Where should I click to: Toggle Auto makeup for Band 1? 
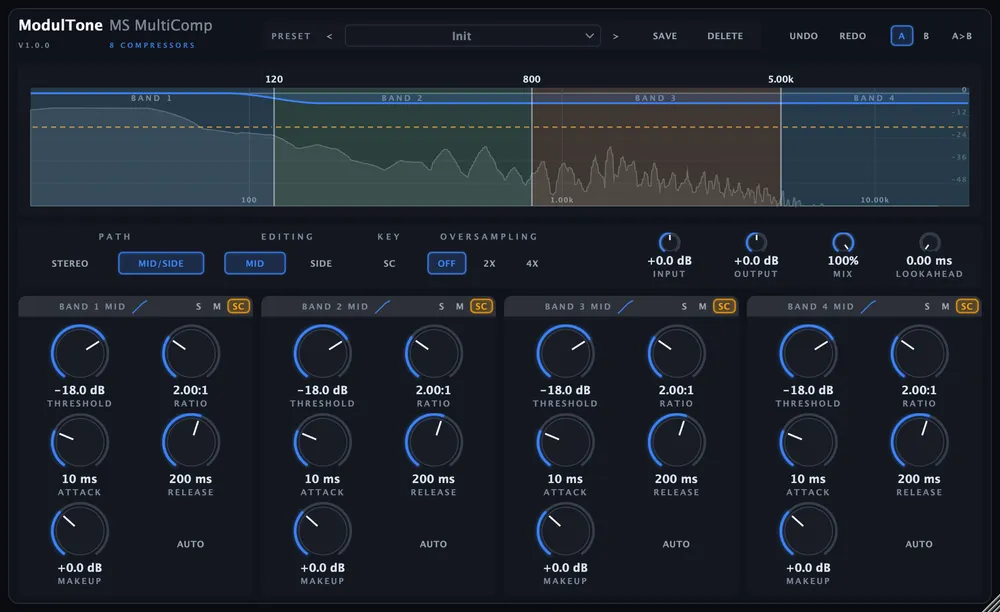[191, 544]
